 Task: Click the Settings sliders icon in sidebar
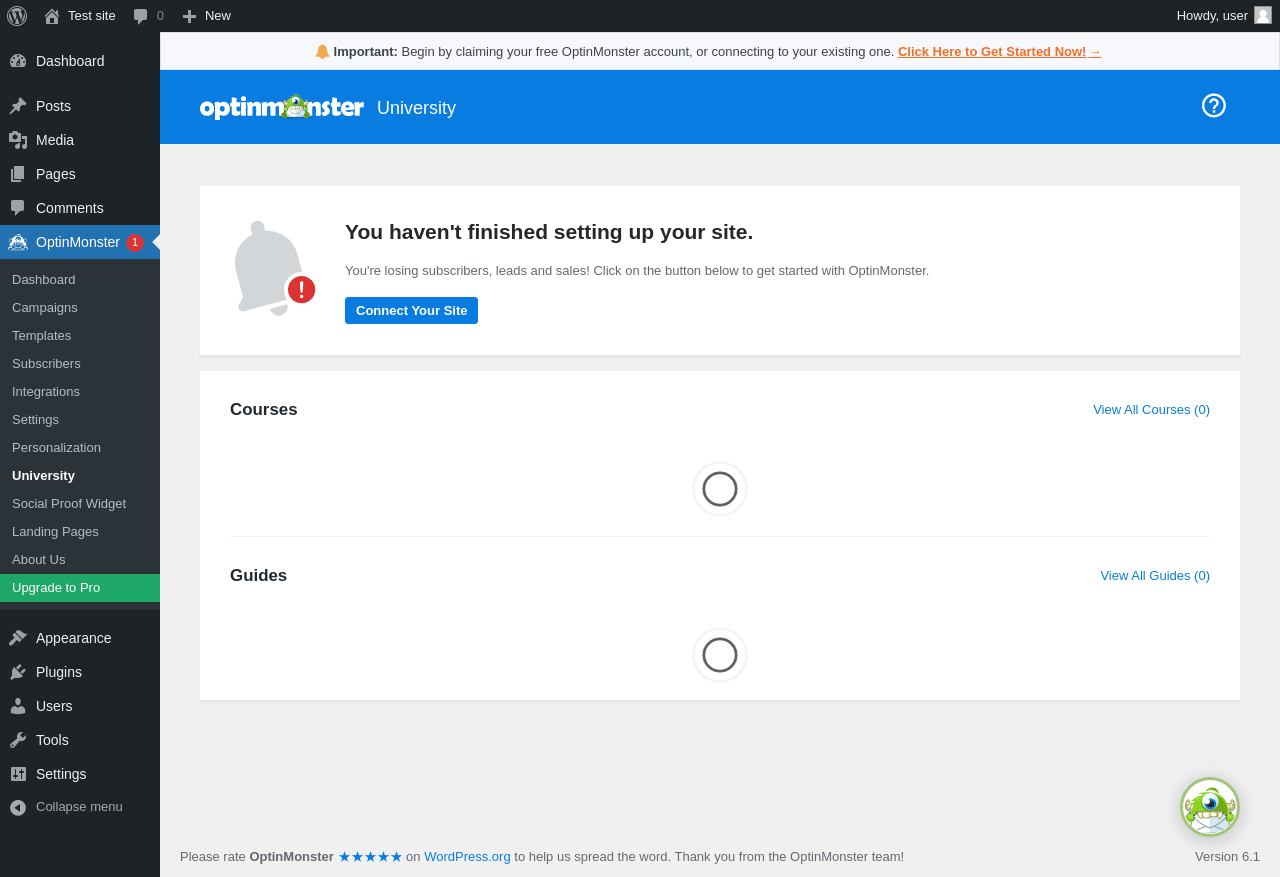pos(18,774)
